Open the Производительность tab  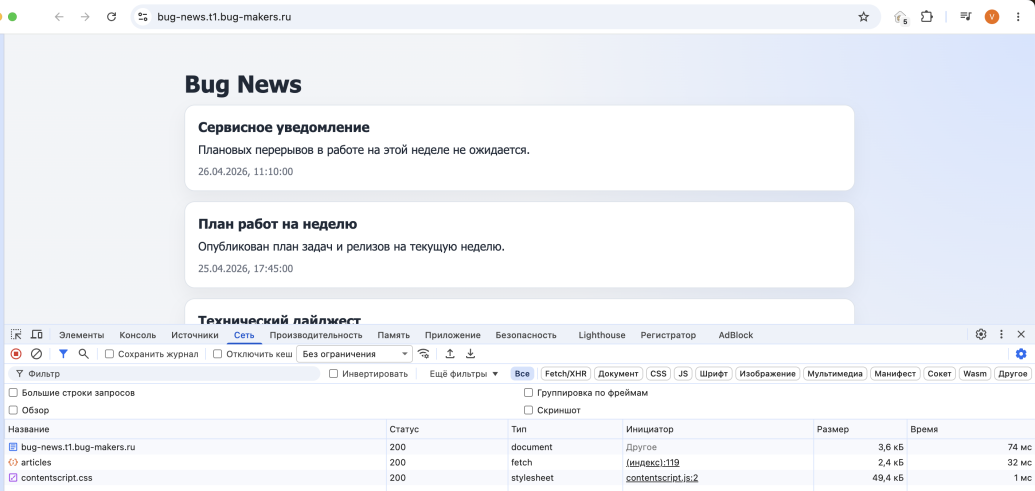click(316, 335)
